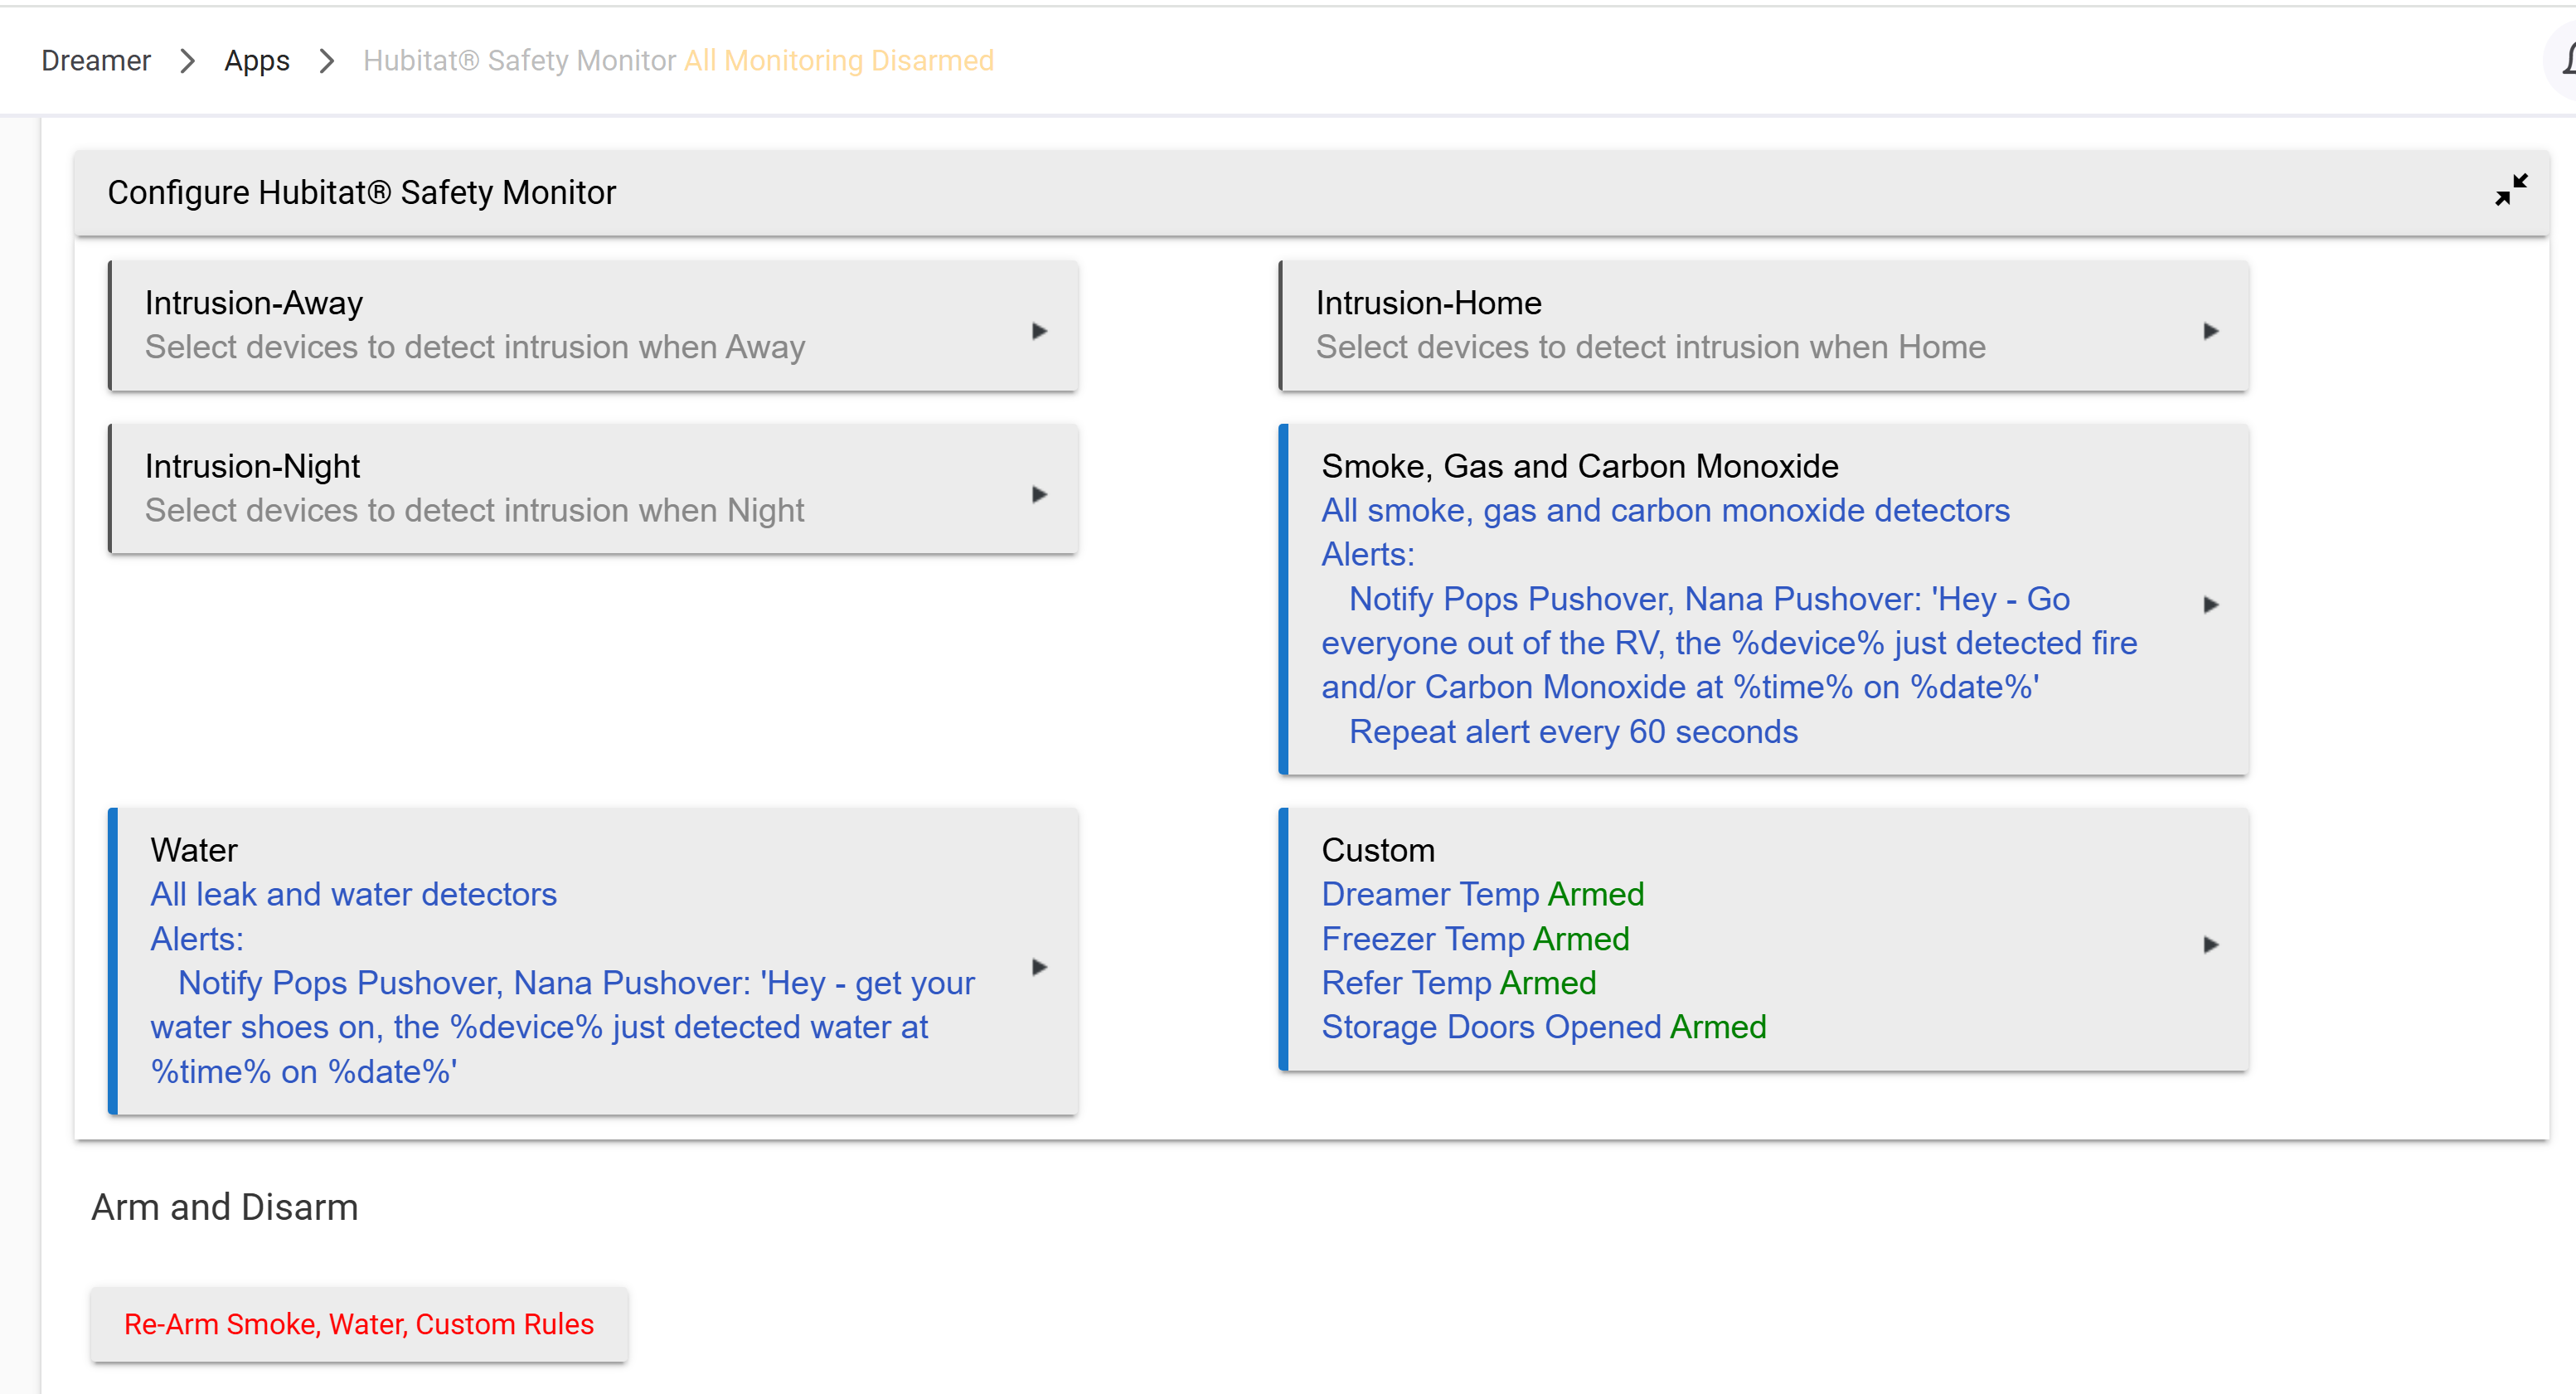Click the Refer Temp Armed rule
Screen dimensions: 2576x1394
(x=1458, y=983)
